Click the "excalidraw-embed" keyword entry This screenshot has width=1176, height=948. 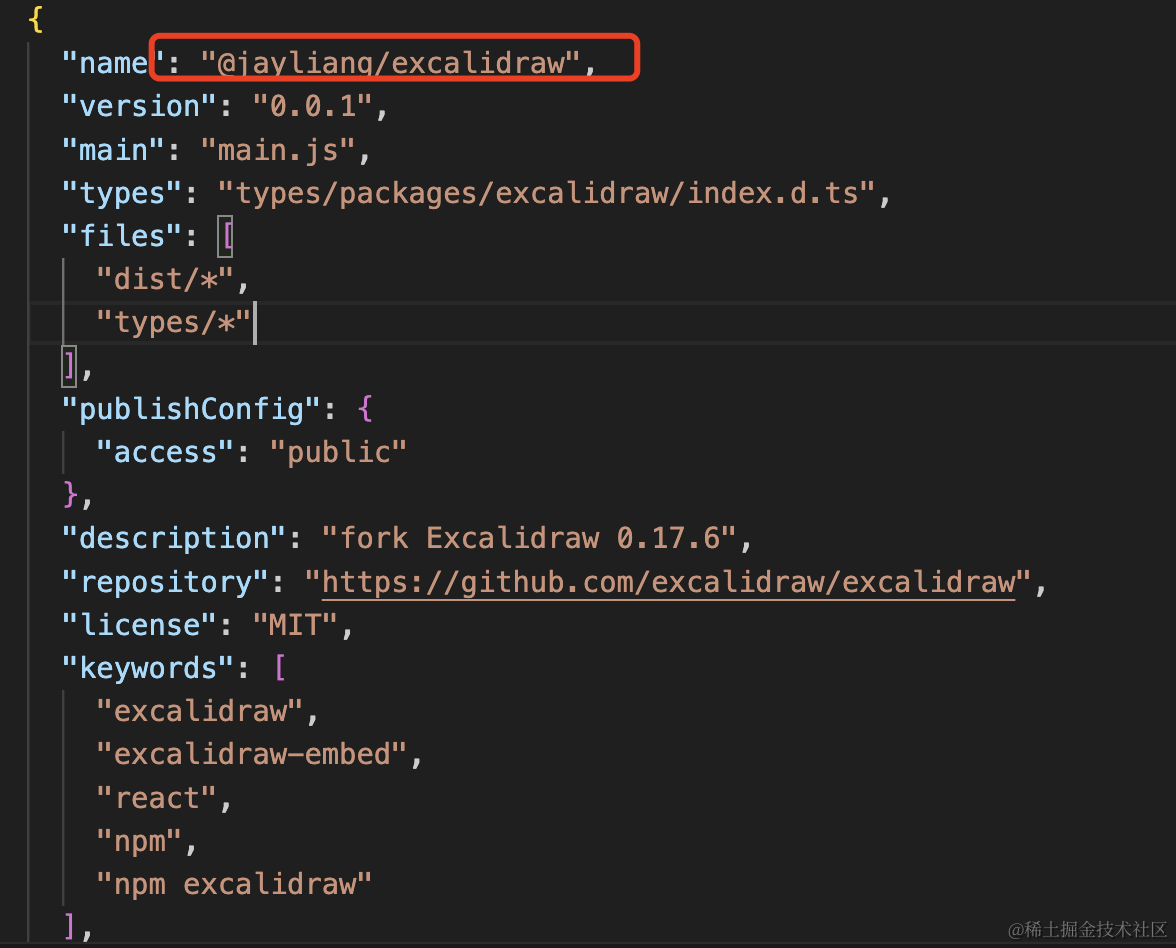pyautogui.click(x=252, y=754)
